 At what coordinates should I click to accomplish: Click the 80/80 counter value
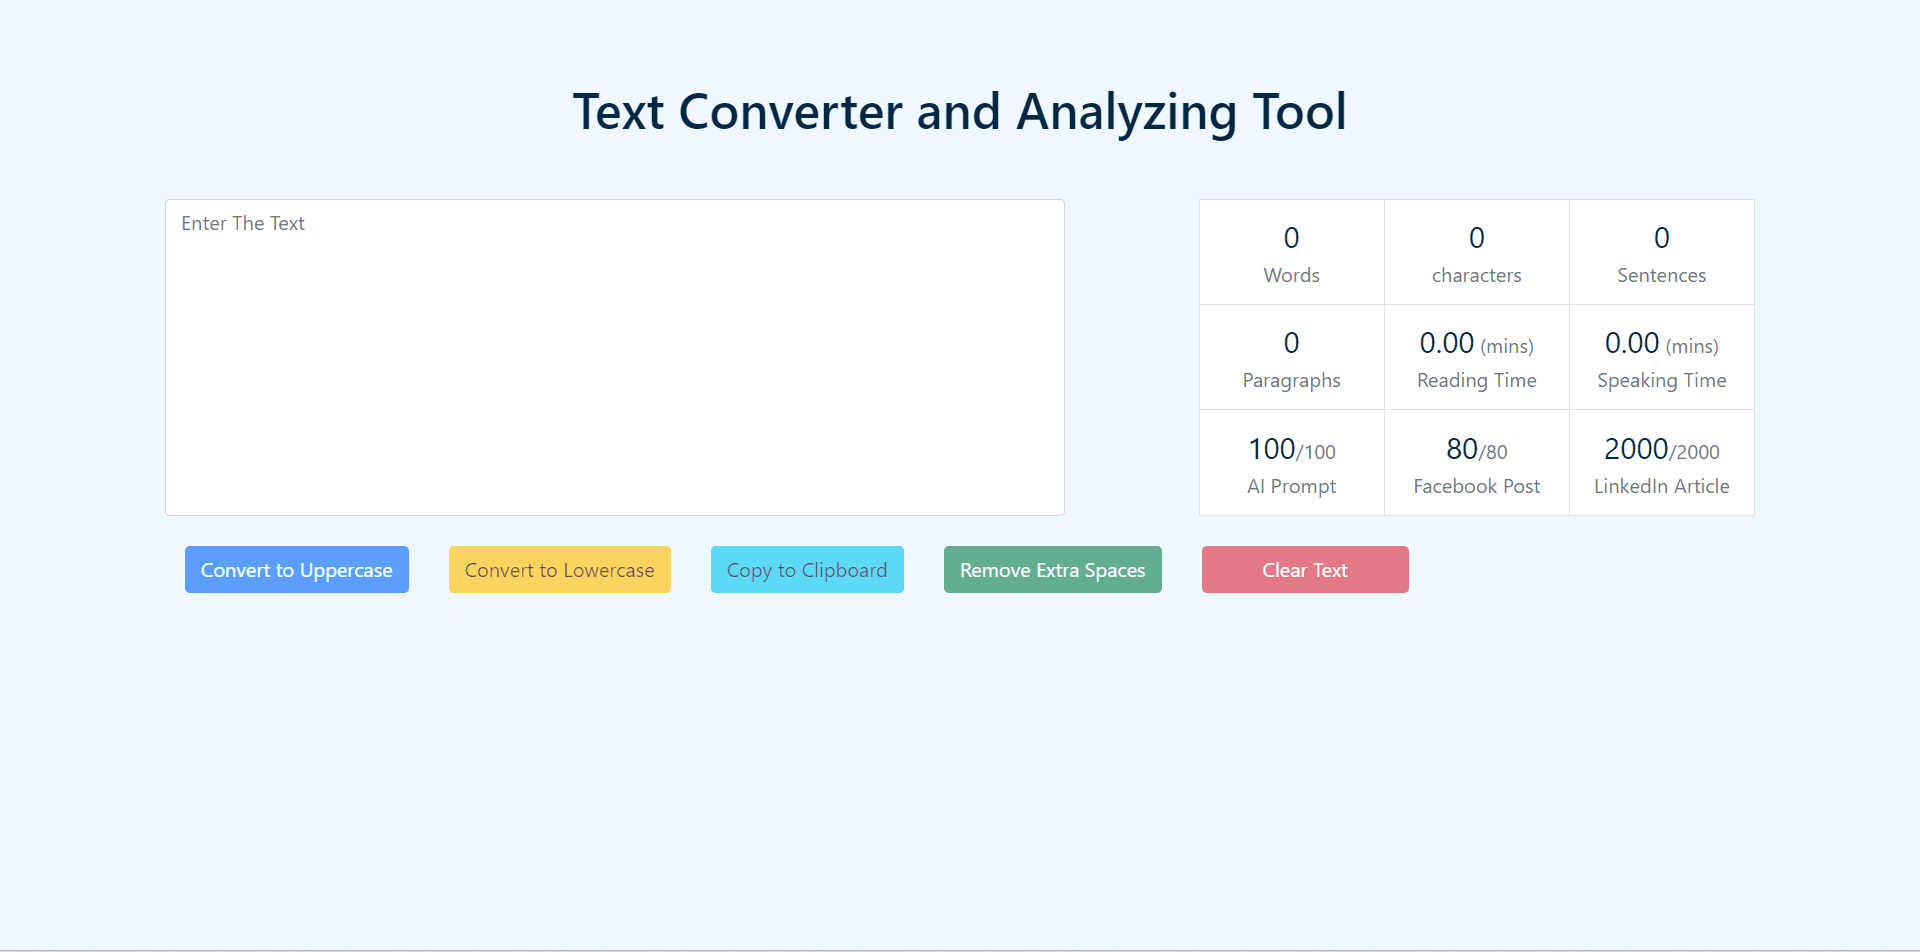[x=1476, y=450]
